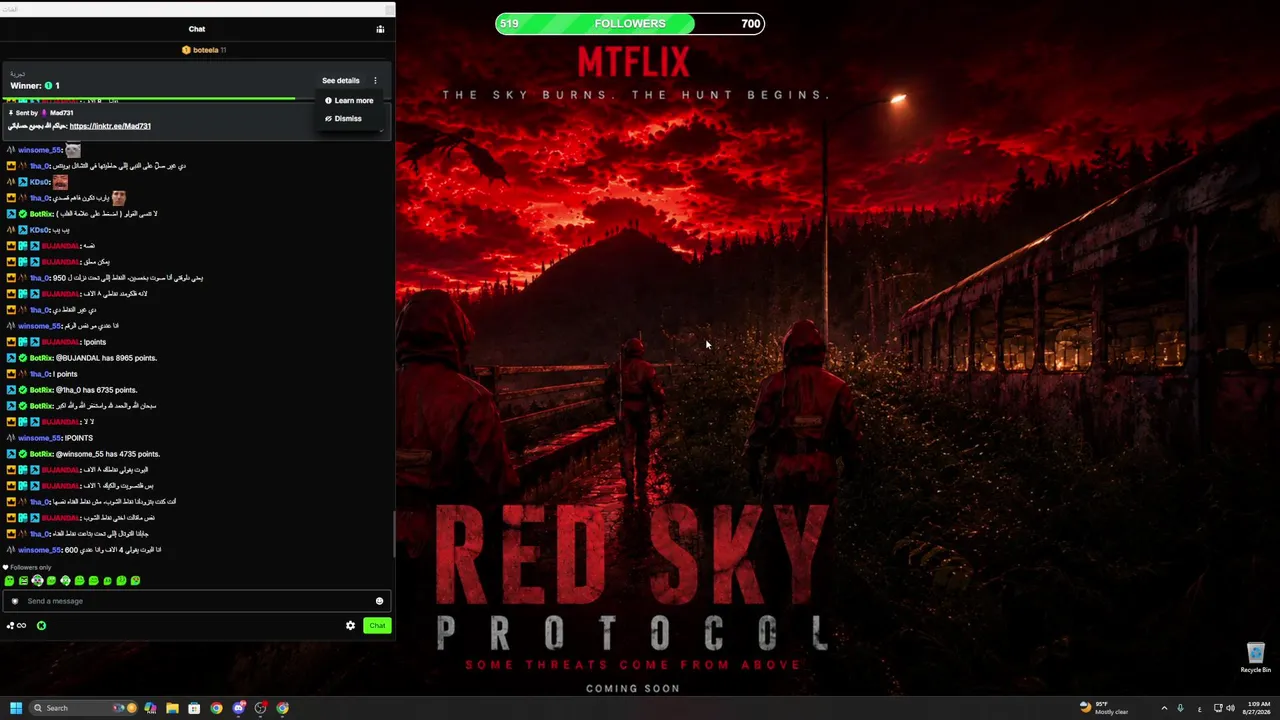Click the microphone icon in system tray
Viewport: 1280px width, 720px height.
pyautogui.click(x=1180, y=708)
